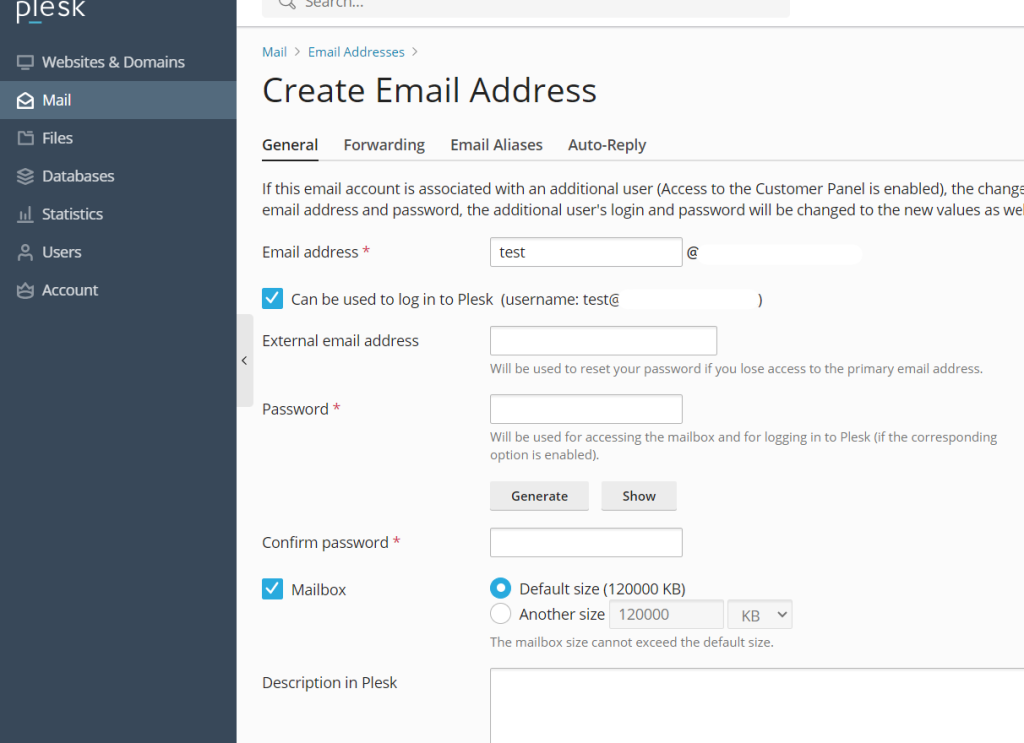Click the Databases stack icon

click(x=25, y=176)
